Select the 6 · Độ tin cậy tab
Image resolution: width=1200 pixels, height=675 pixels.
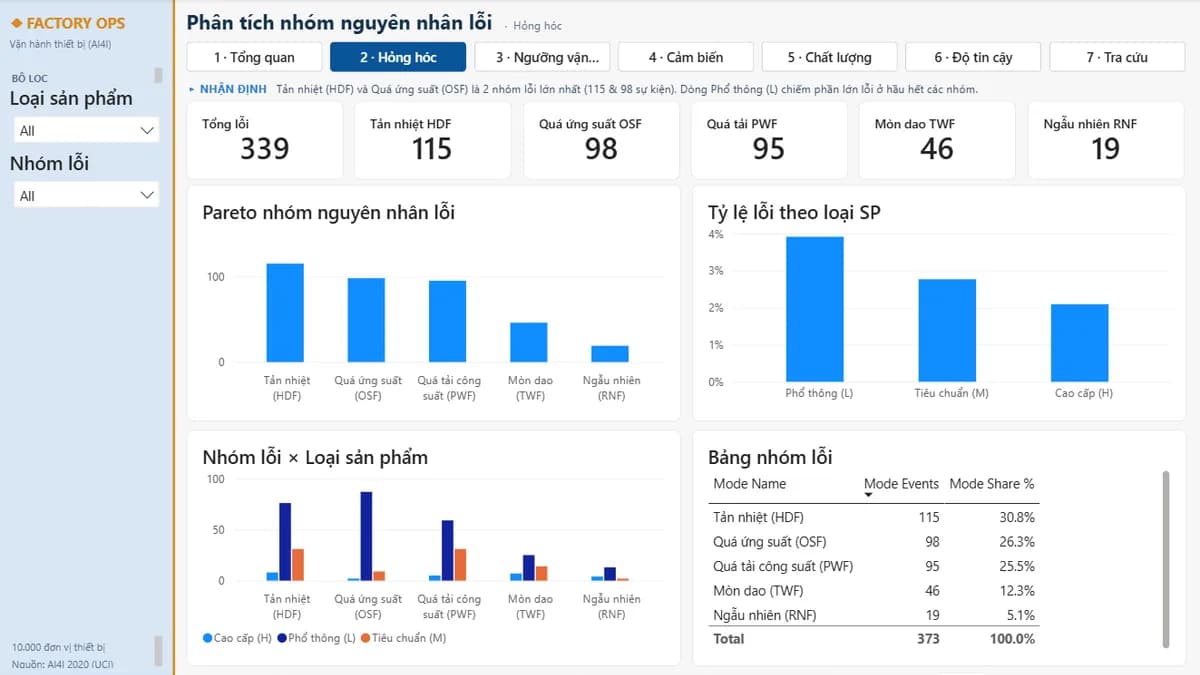[973, 57]
